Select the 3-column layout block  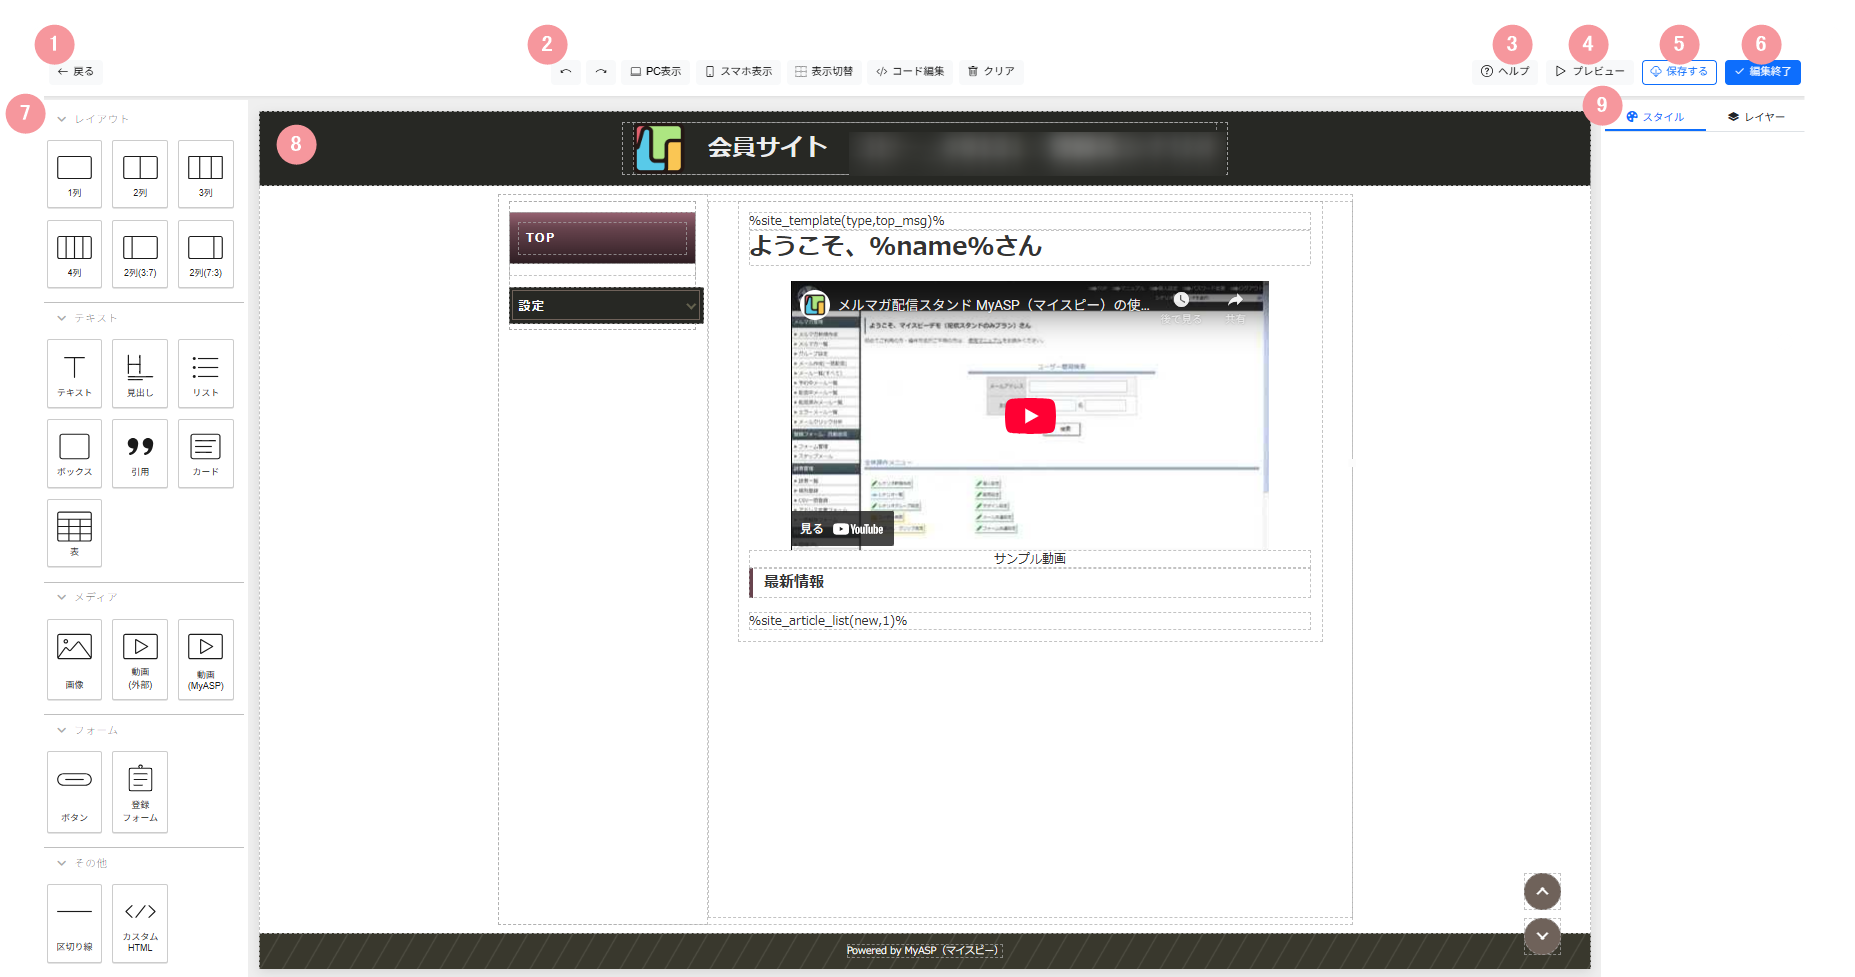[205, 174]
